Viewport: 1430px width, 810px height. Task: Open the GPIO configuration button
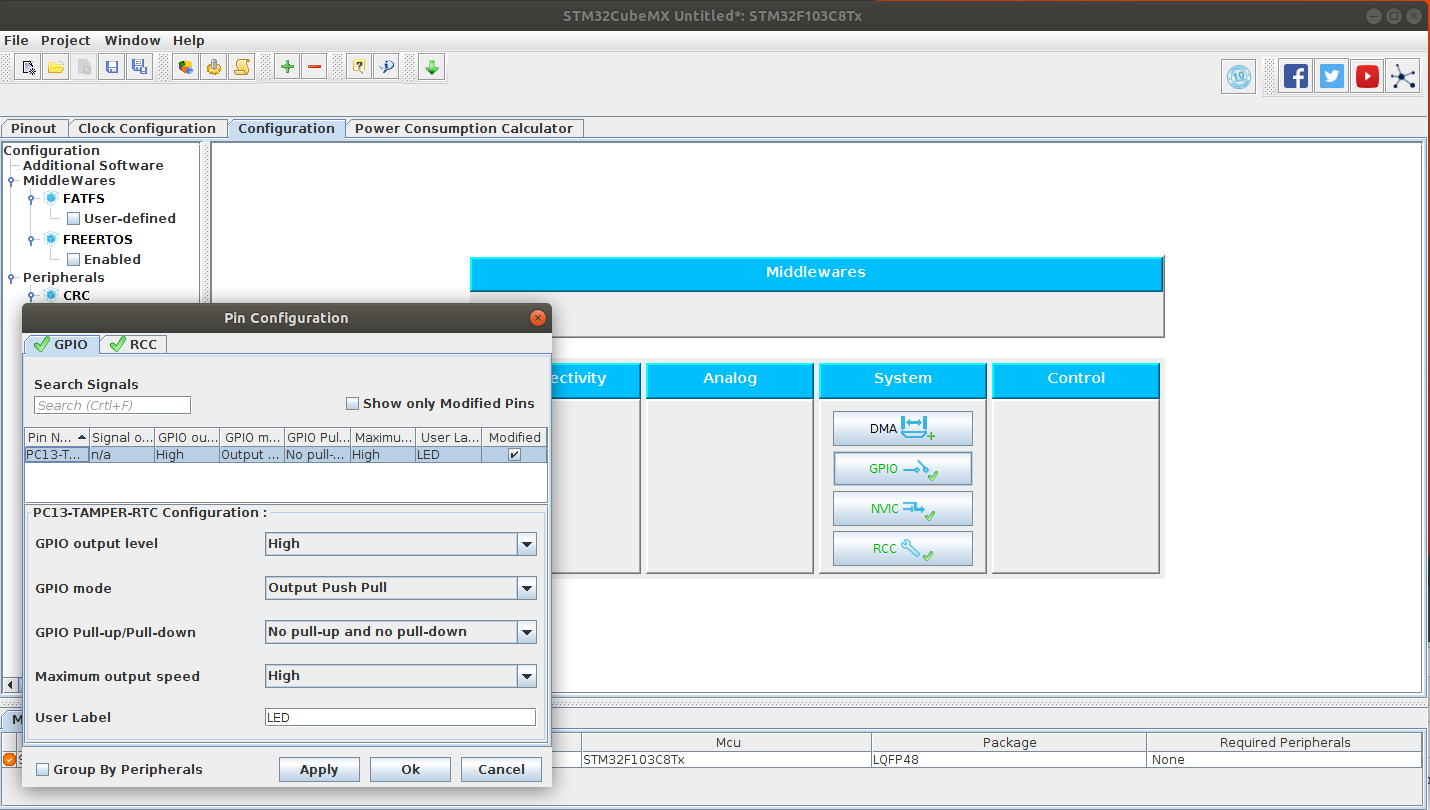click(903, 468)
